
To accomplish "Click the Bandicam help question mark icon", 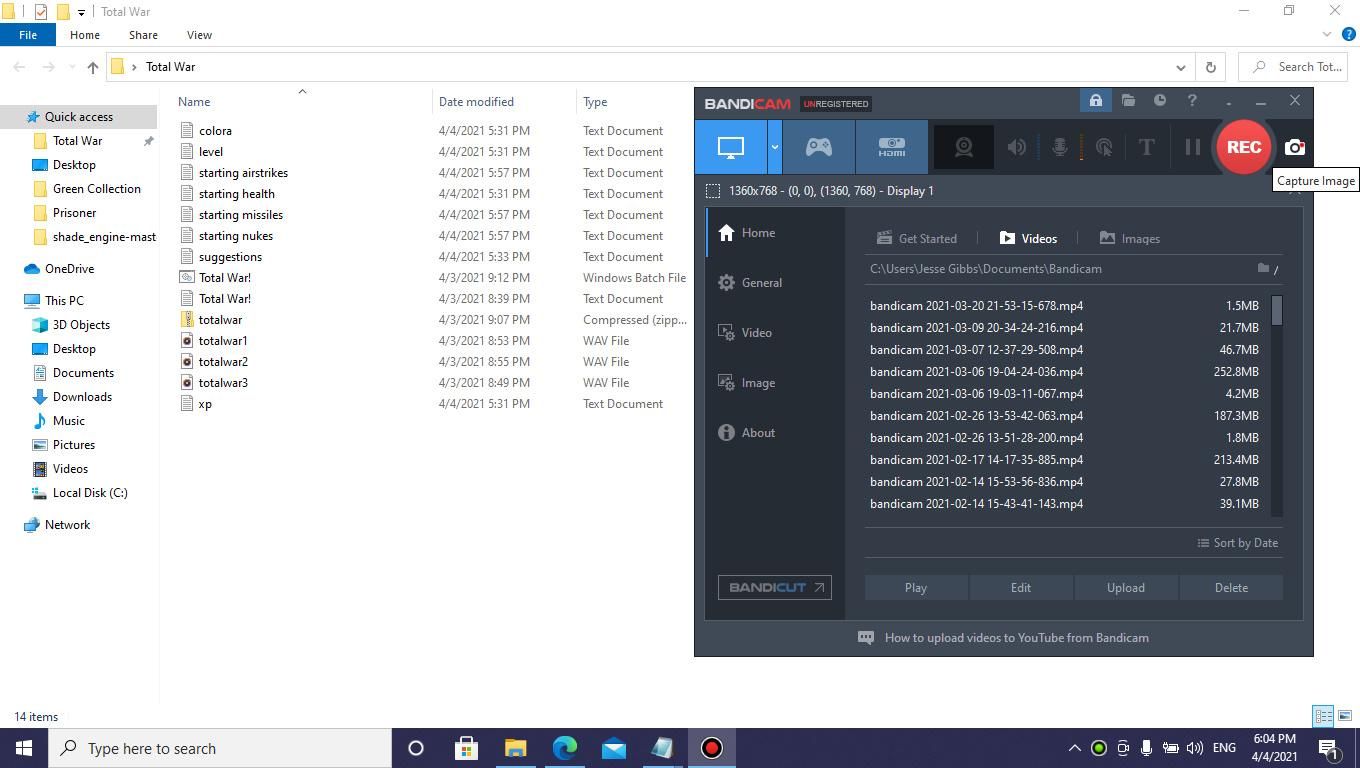I will click(1191, 101).
